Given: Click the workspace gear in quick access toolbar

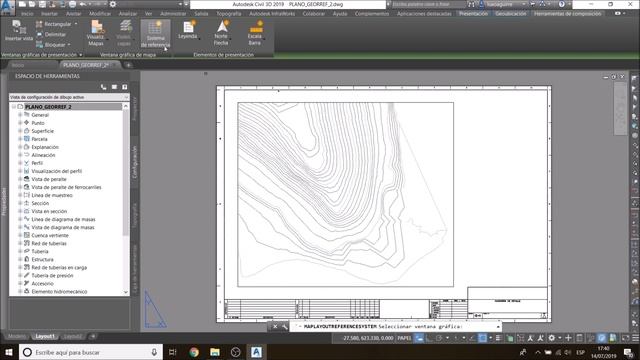Looking at the screenshot, I should pos(113,4).
